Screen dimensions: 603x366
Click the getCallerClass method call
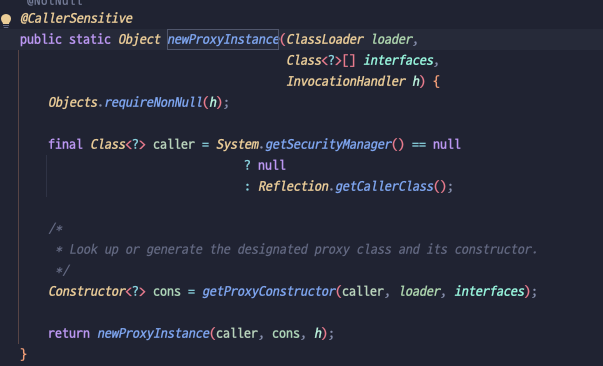tap(385, 186)
